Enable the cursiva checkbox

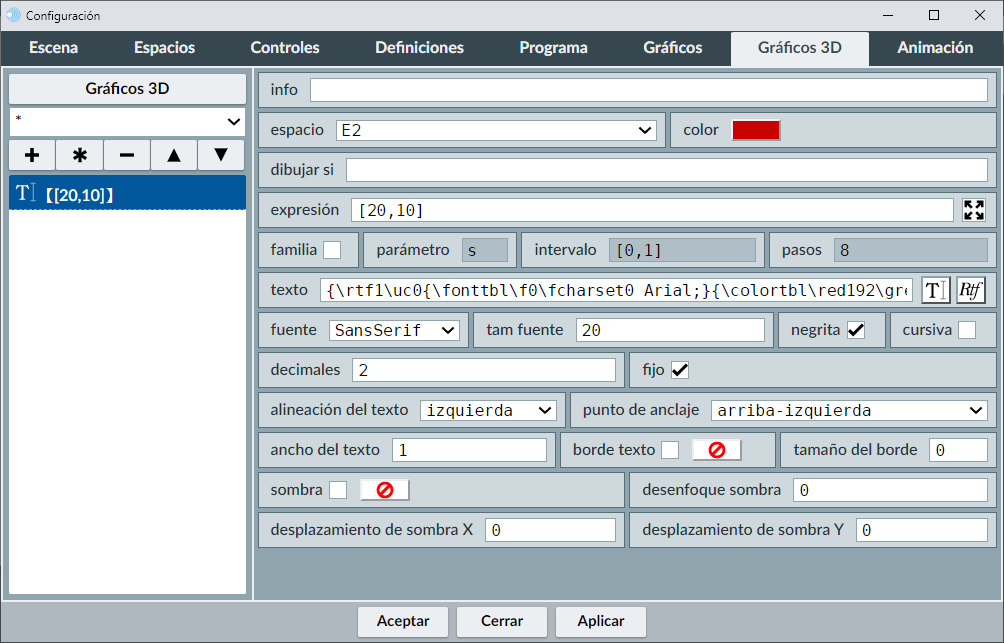tap(967, 330)
